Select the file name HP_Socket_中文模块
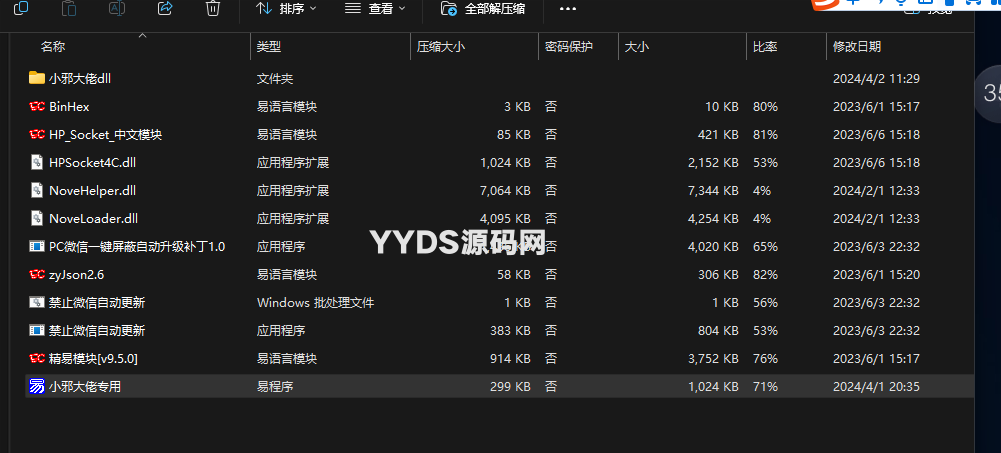Viewport: 1001px width, 453px height. [105, 135]
